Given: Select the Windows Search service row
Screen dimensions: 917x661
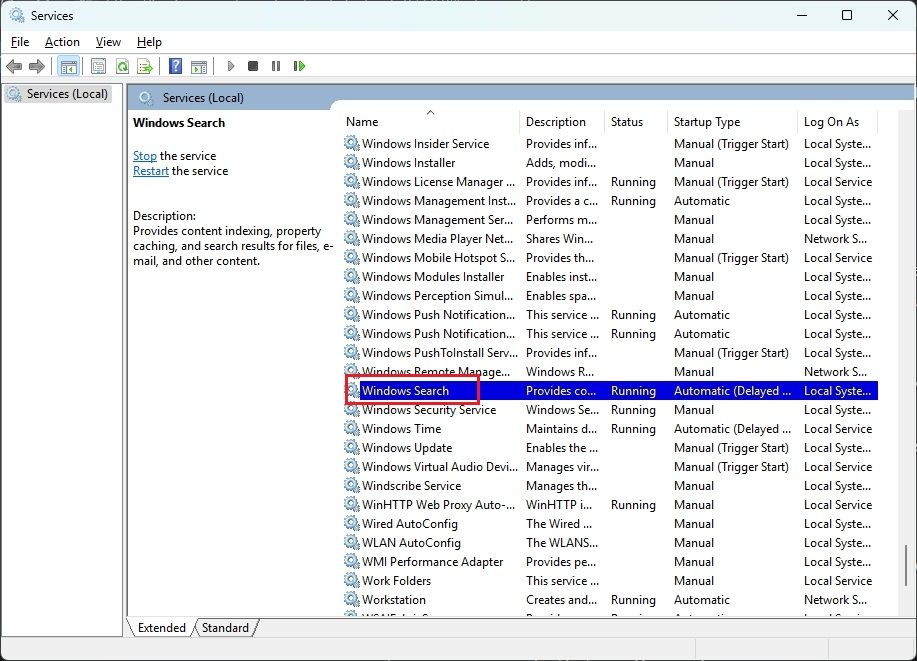Looking at the screenshot, I should [611, 391].
